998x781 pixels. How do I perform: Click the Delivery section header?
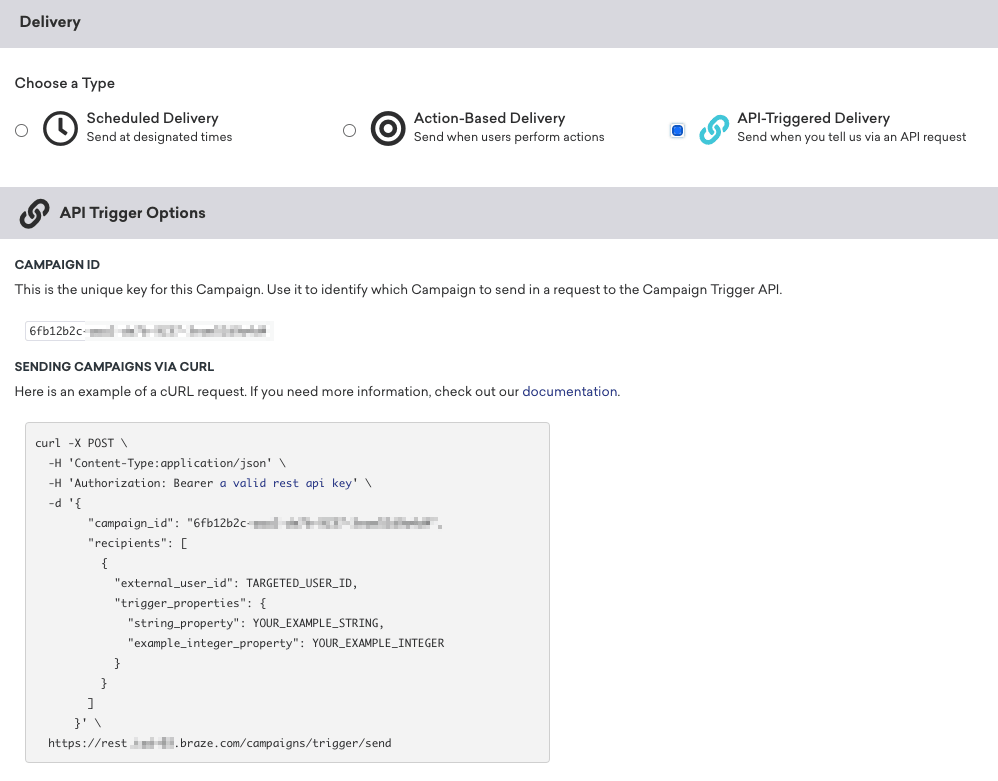pos(50,22)
